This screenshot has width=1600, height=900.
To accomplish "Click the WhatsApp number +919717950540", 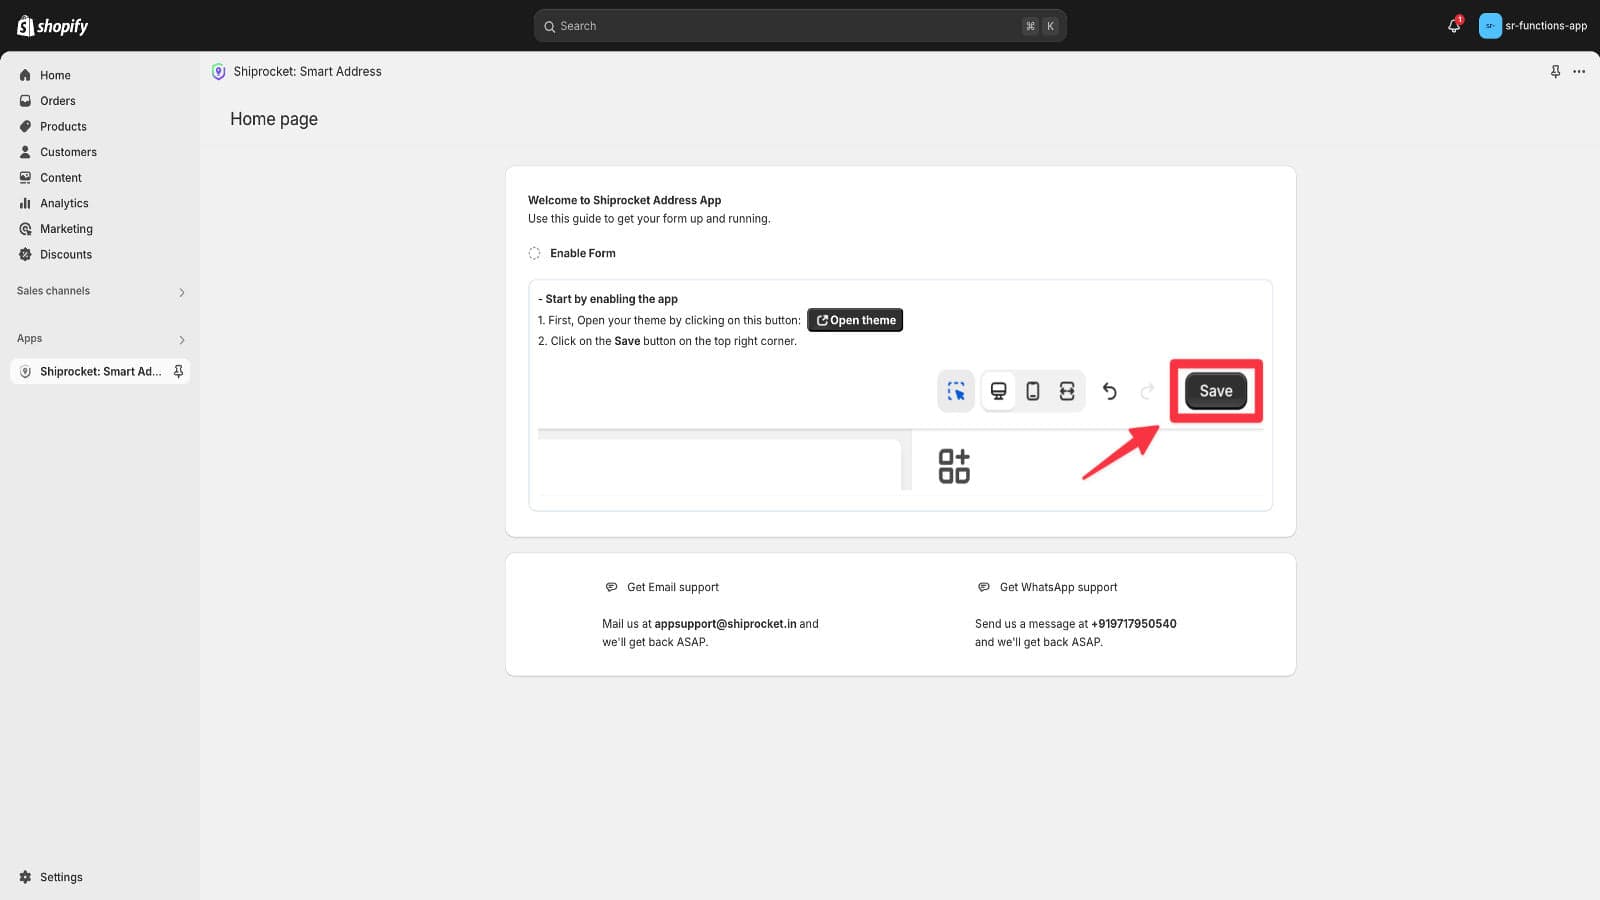I will pyautogui.click(x=1133, y=624).
